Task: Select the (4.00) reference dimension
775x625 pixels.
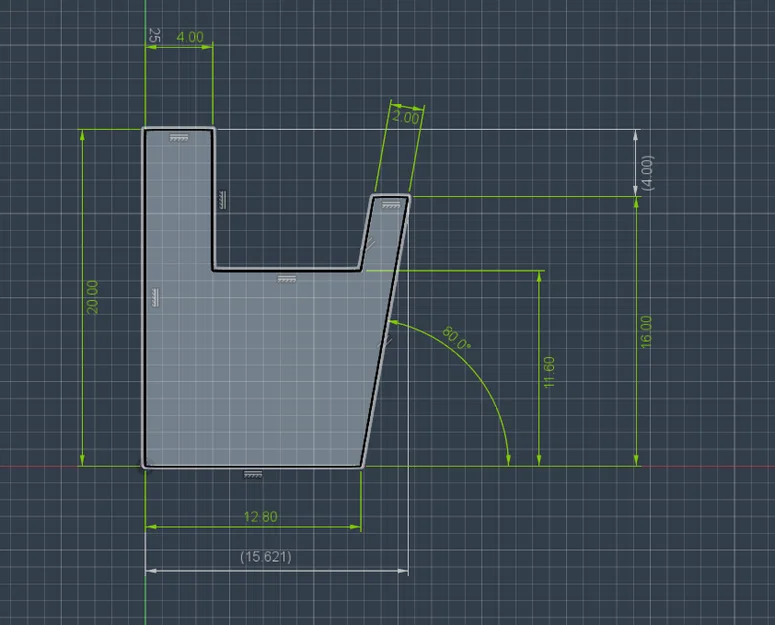Action: point(647,173)
